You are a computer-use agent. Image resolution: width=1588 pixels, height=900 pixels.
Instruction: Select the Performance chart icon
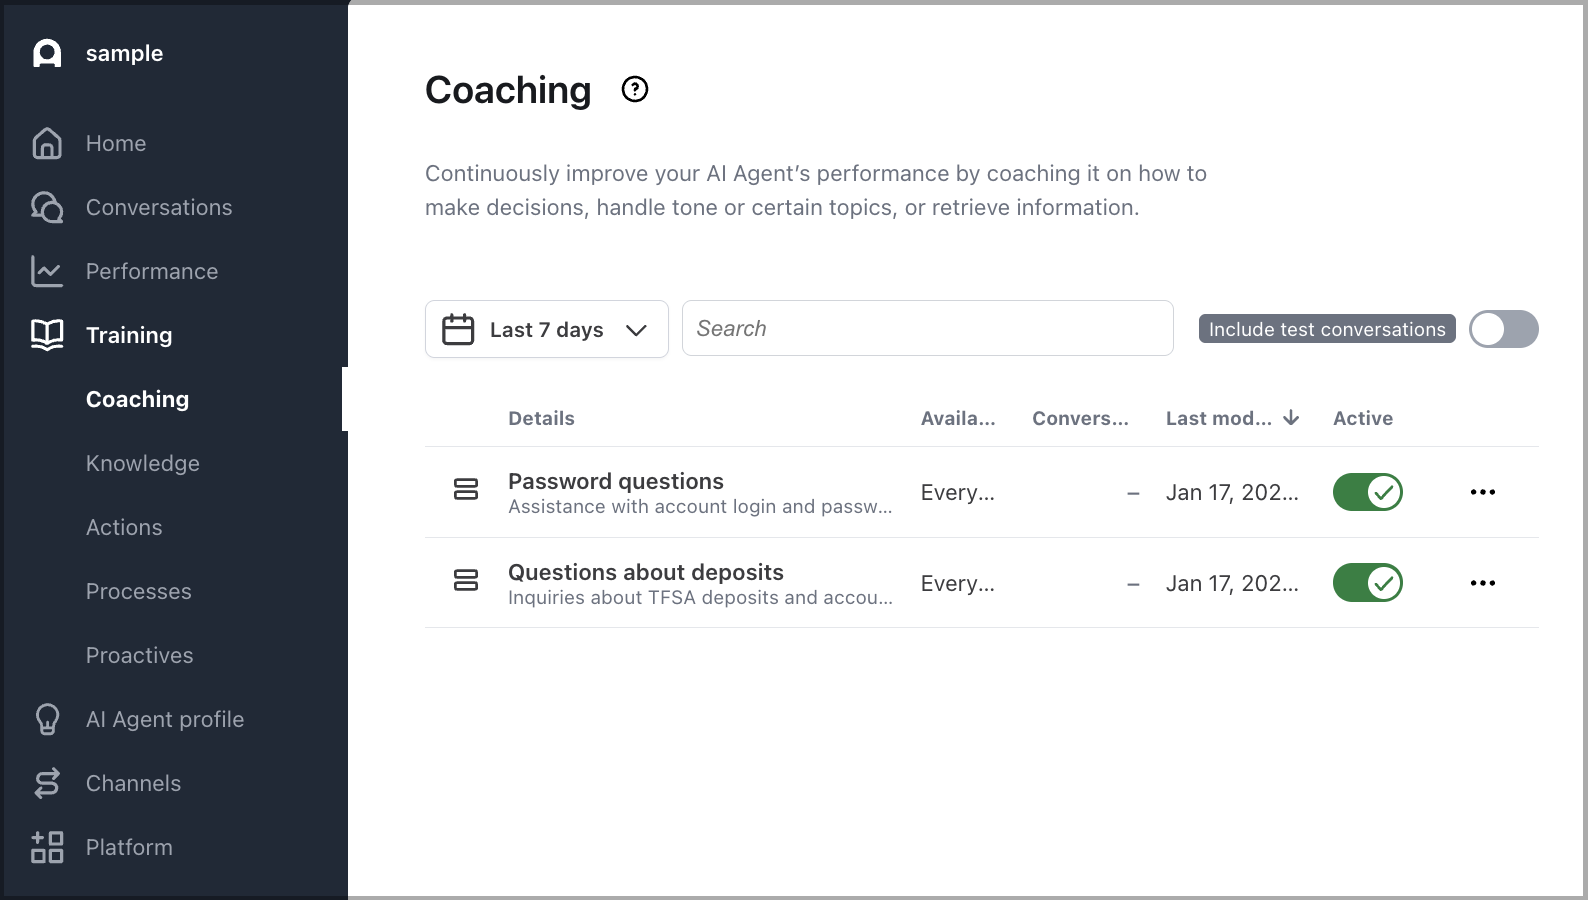[46, 271]
